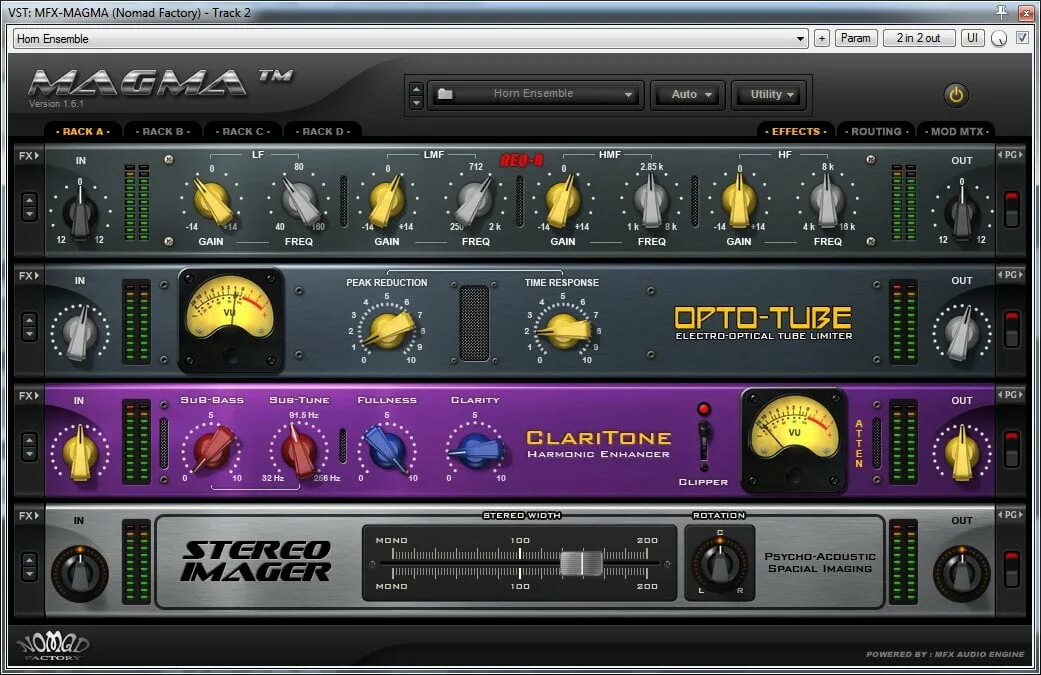1041x675 pixels.
Task: Click the LF GAIN knob on REQ-4
Action: 212,200
